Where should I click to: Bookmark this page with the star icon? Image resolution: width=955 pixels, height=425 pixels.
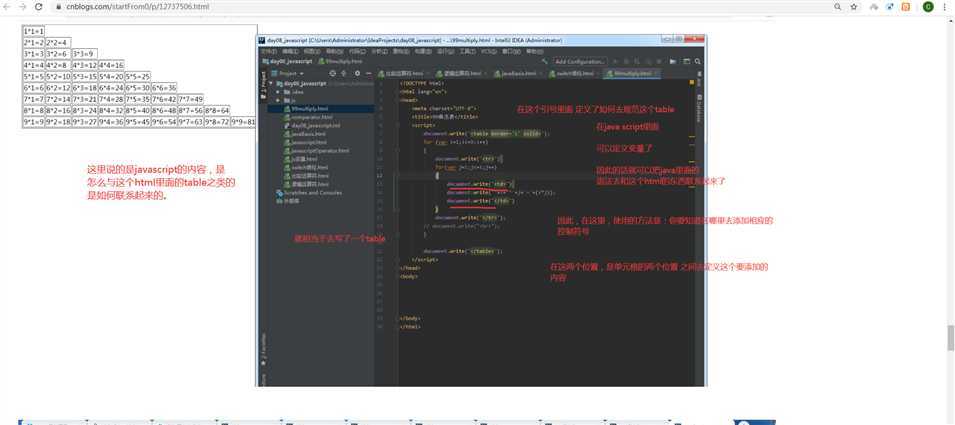pos(854,7)
